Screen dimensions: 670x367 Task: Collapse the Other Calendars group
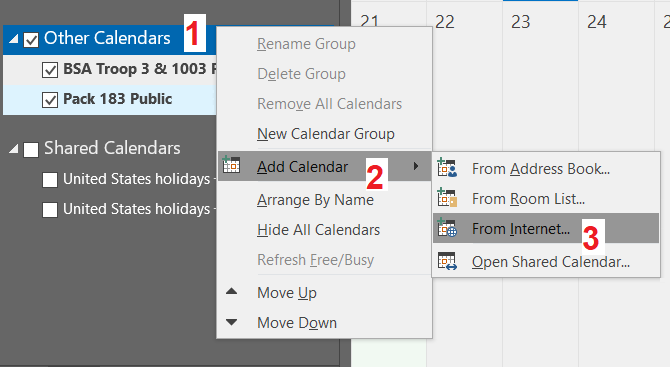point(13,39)
